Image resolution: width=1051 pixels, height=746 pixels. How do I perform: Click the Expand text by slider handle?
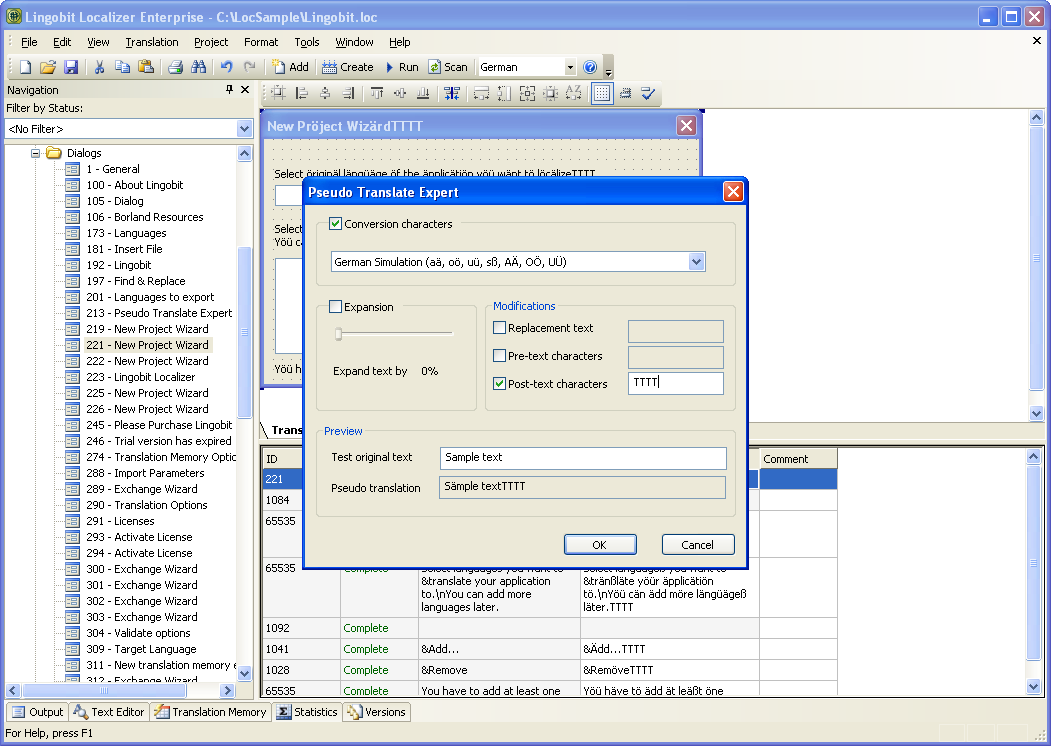tap(338, 333)
